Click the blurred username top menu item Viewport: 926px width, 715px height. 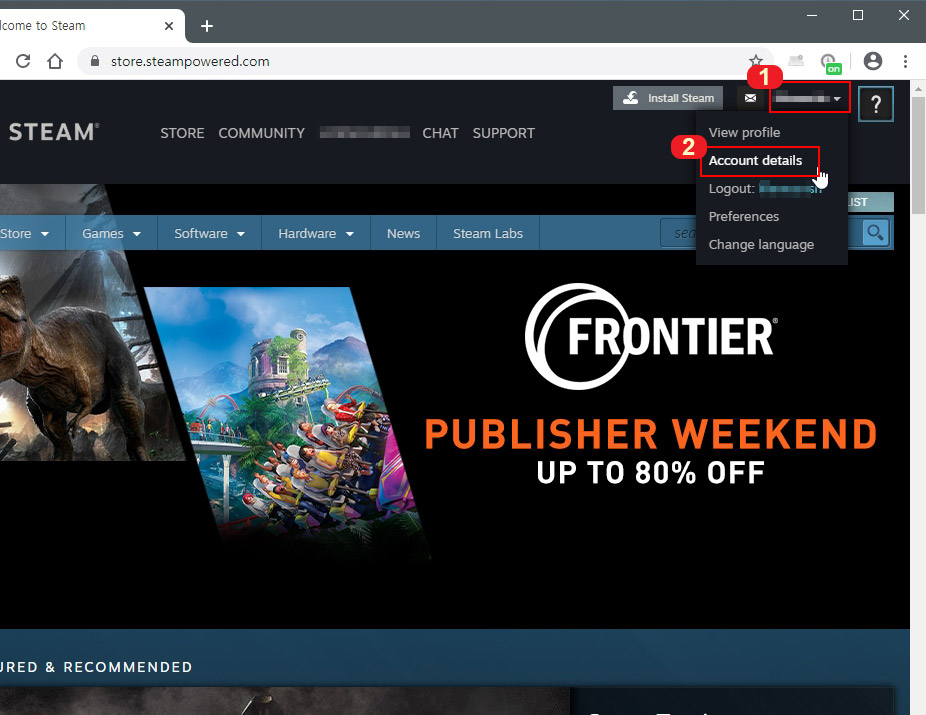tap(364, 133)
